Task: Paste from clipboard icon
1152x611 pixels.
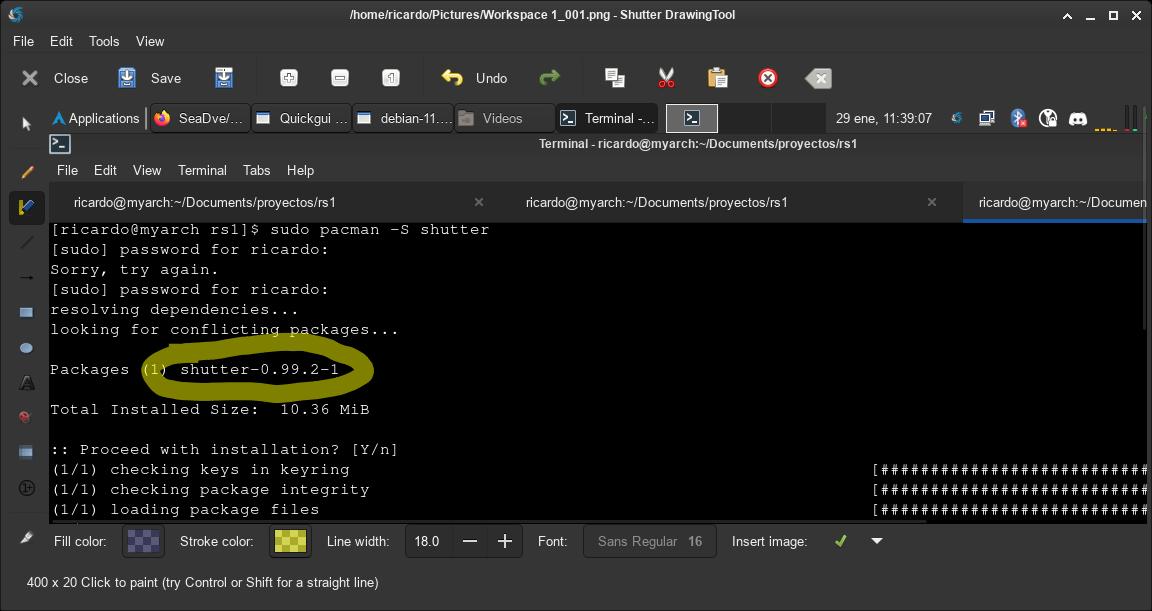Action: [717, 78]
